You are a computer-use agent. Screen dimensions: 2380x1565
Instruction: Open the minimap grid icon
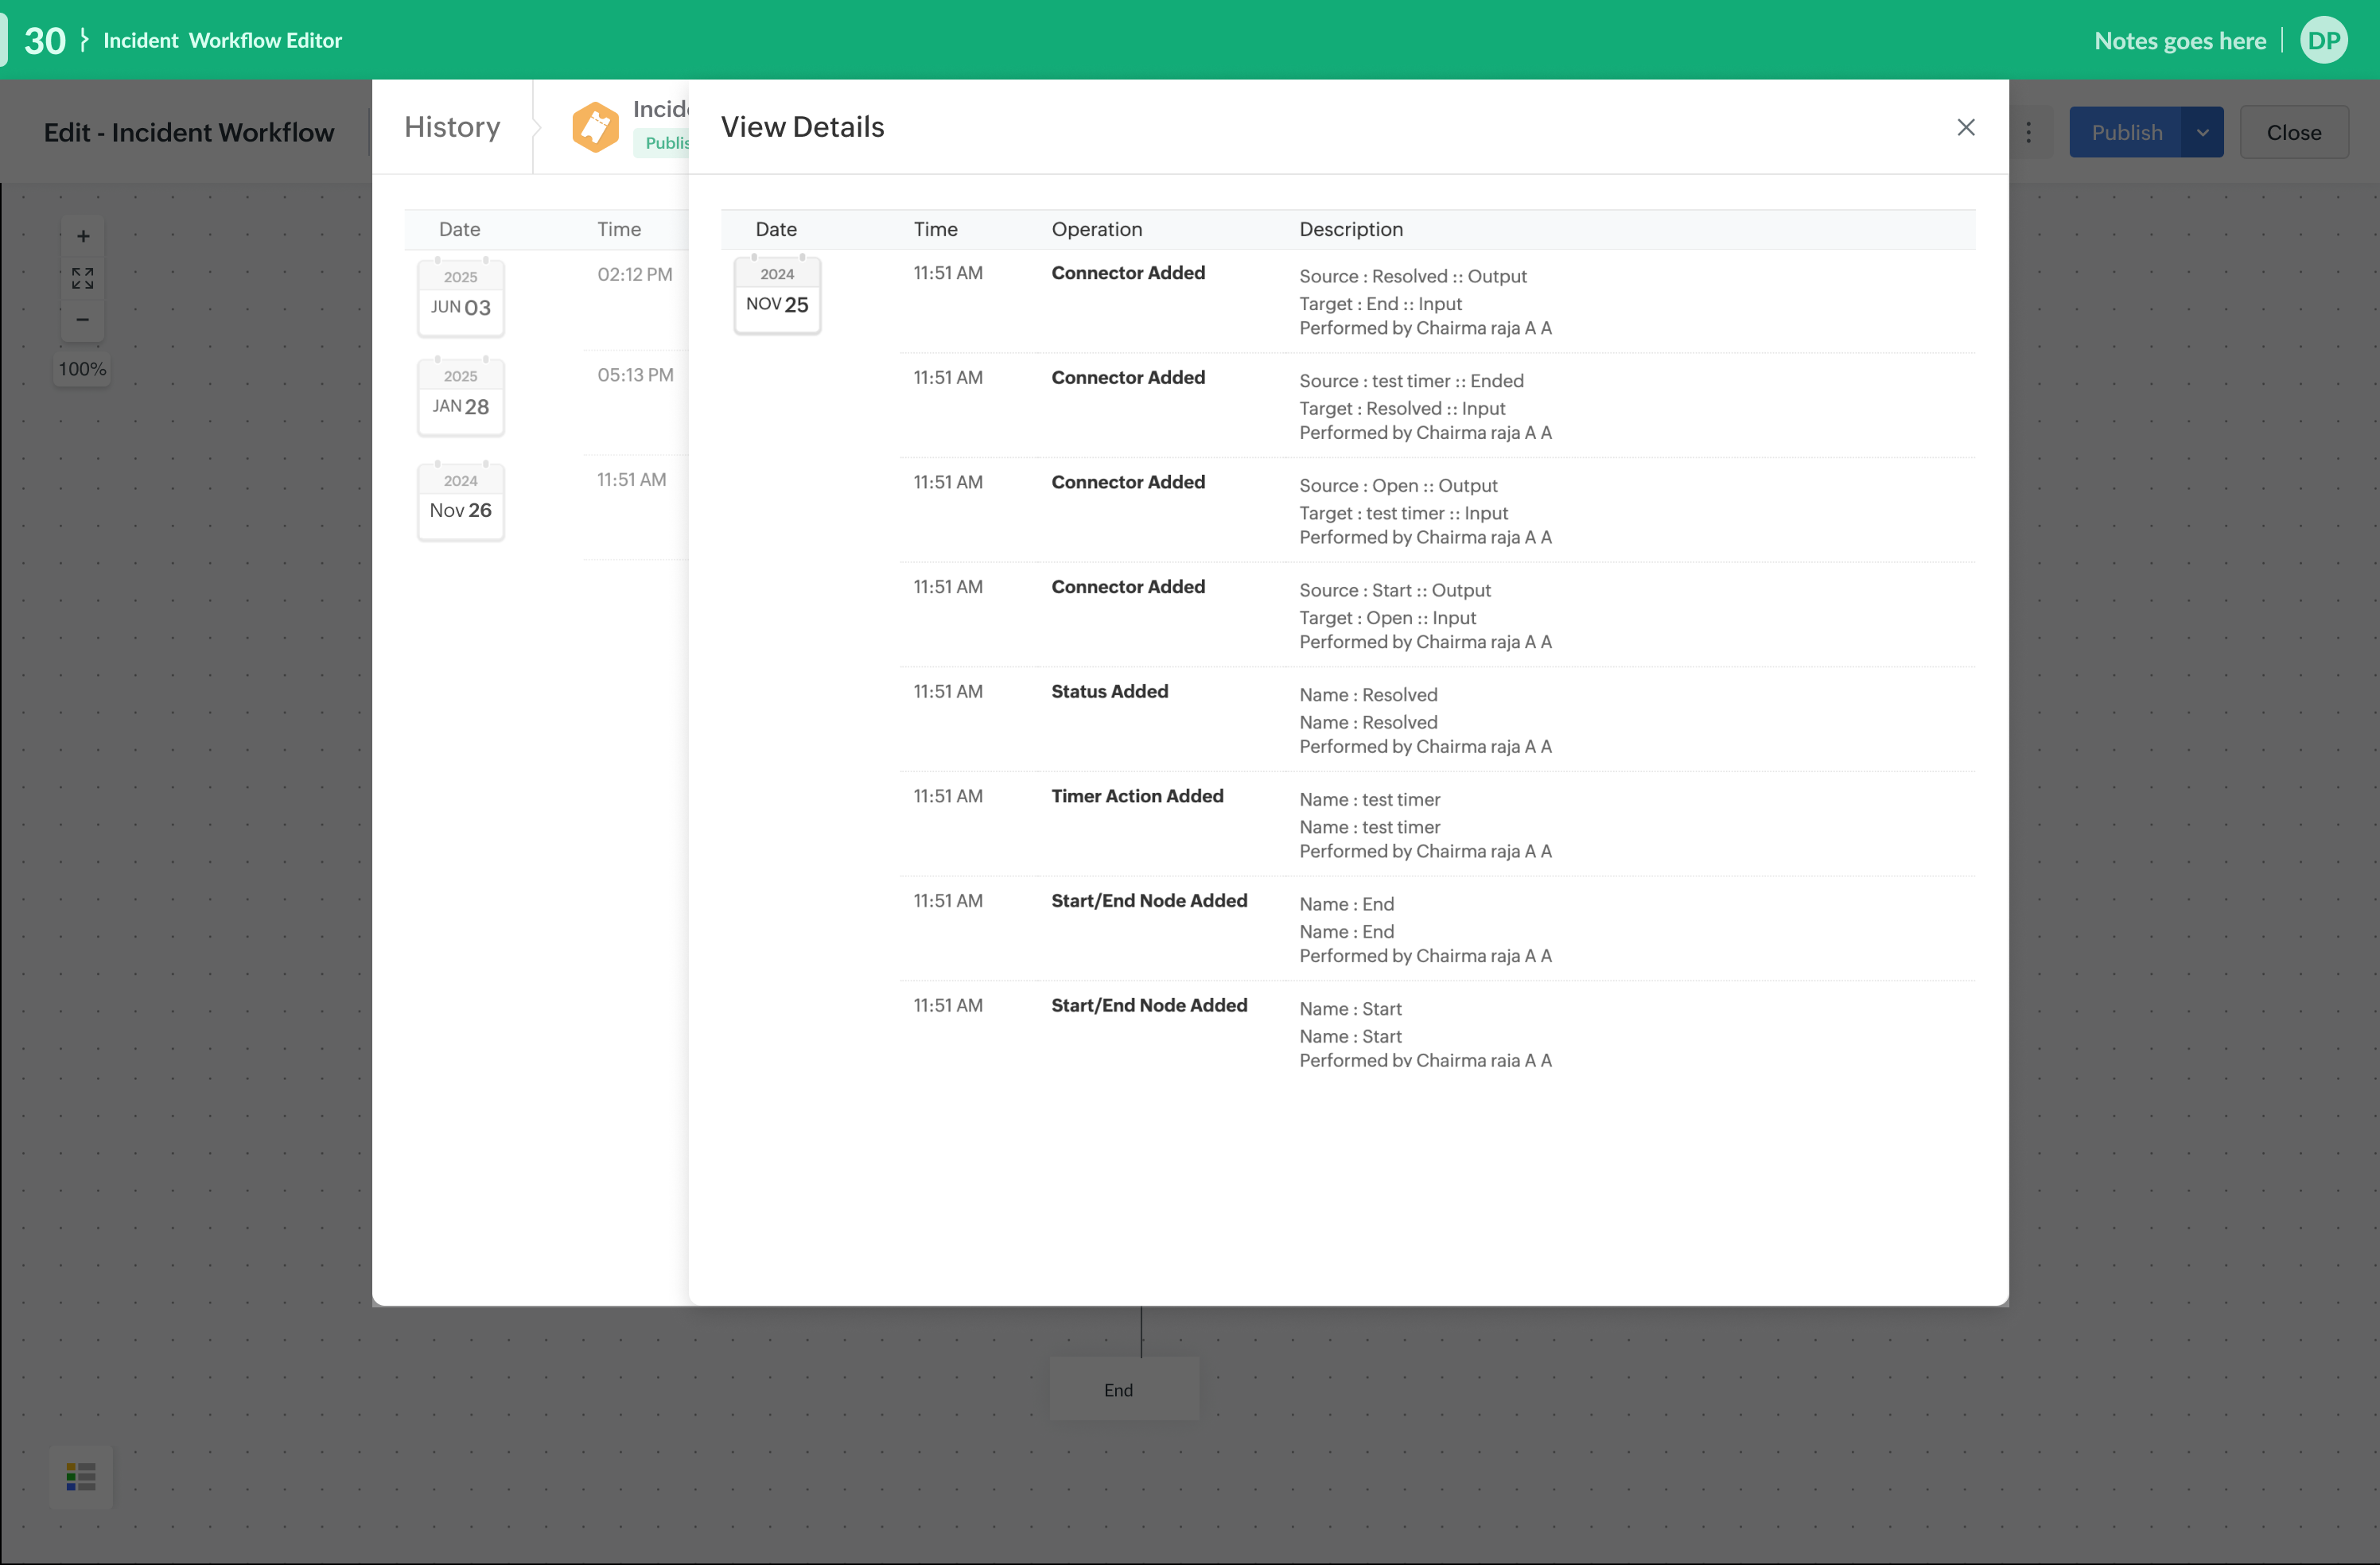pos(81,1476)
